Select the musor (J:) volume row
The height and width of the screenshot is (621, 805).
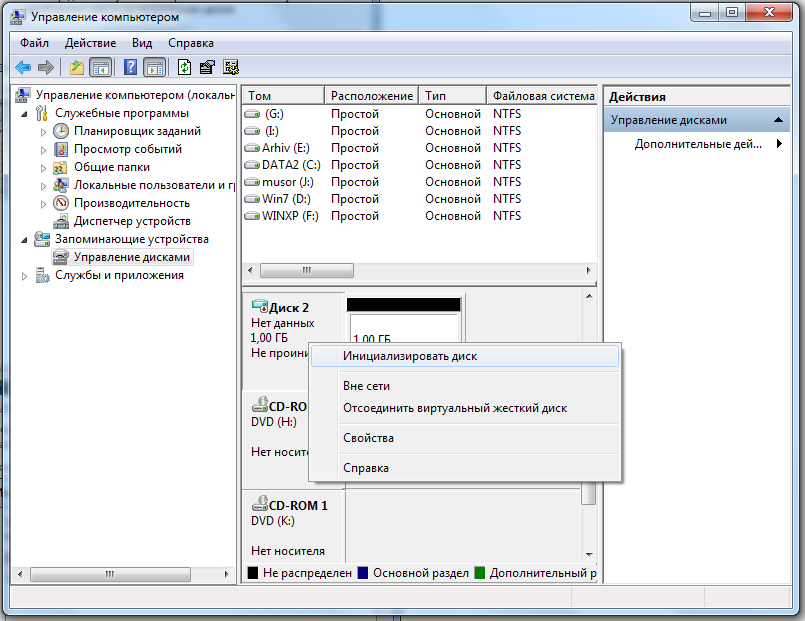(x=419, y=182)
